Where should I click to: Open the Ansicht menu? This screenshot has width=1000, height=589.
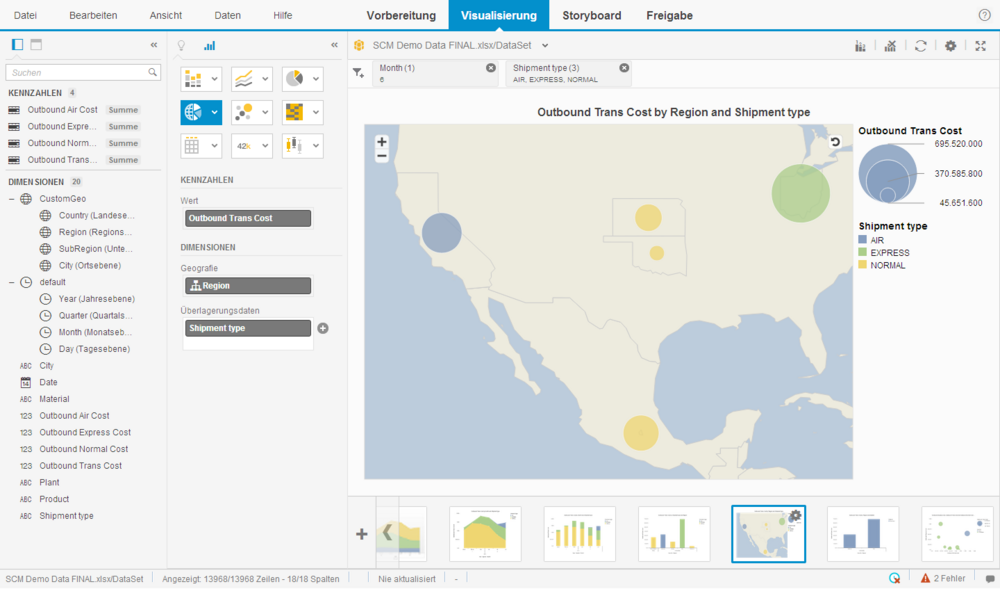point(166,15)
